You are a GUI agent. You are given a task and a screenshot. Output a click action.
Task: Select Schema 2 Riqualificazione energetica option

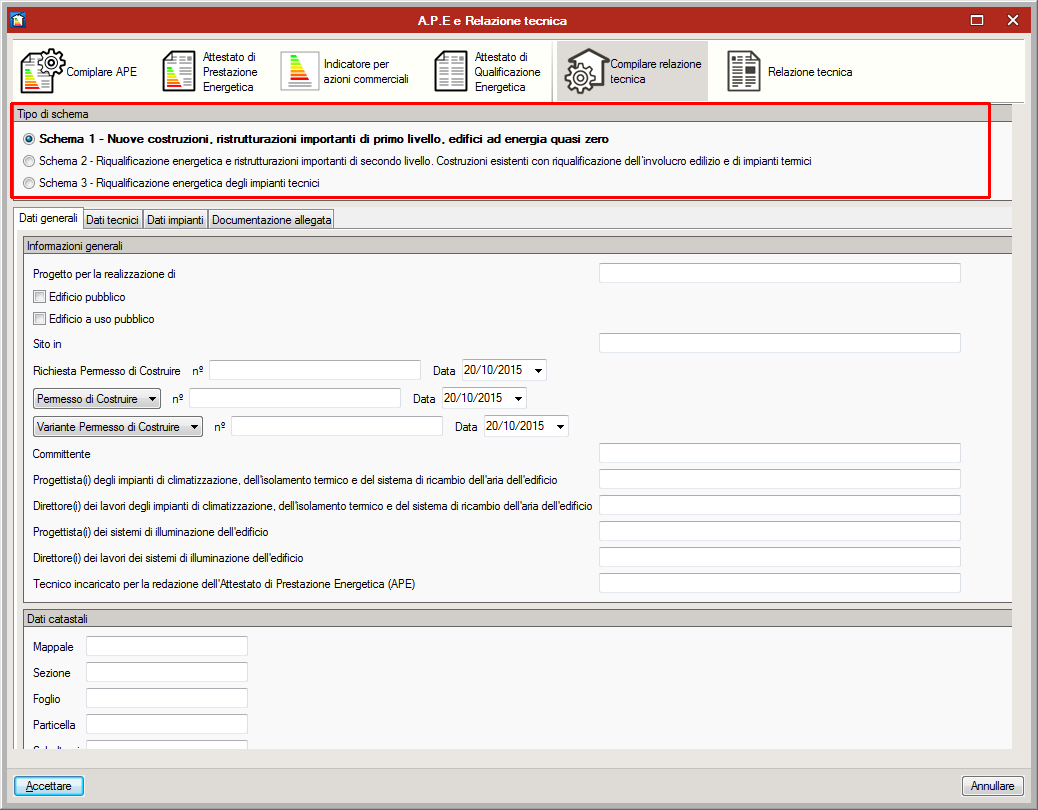(x=29, y=161)
